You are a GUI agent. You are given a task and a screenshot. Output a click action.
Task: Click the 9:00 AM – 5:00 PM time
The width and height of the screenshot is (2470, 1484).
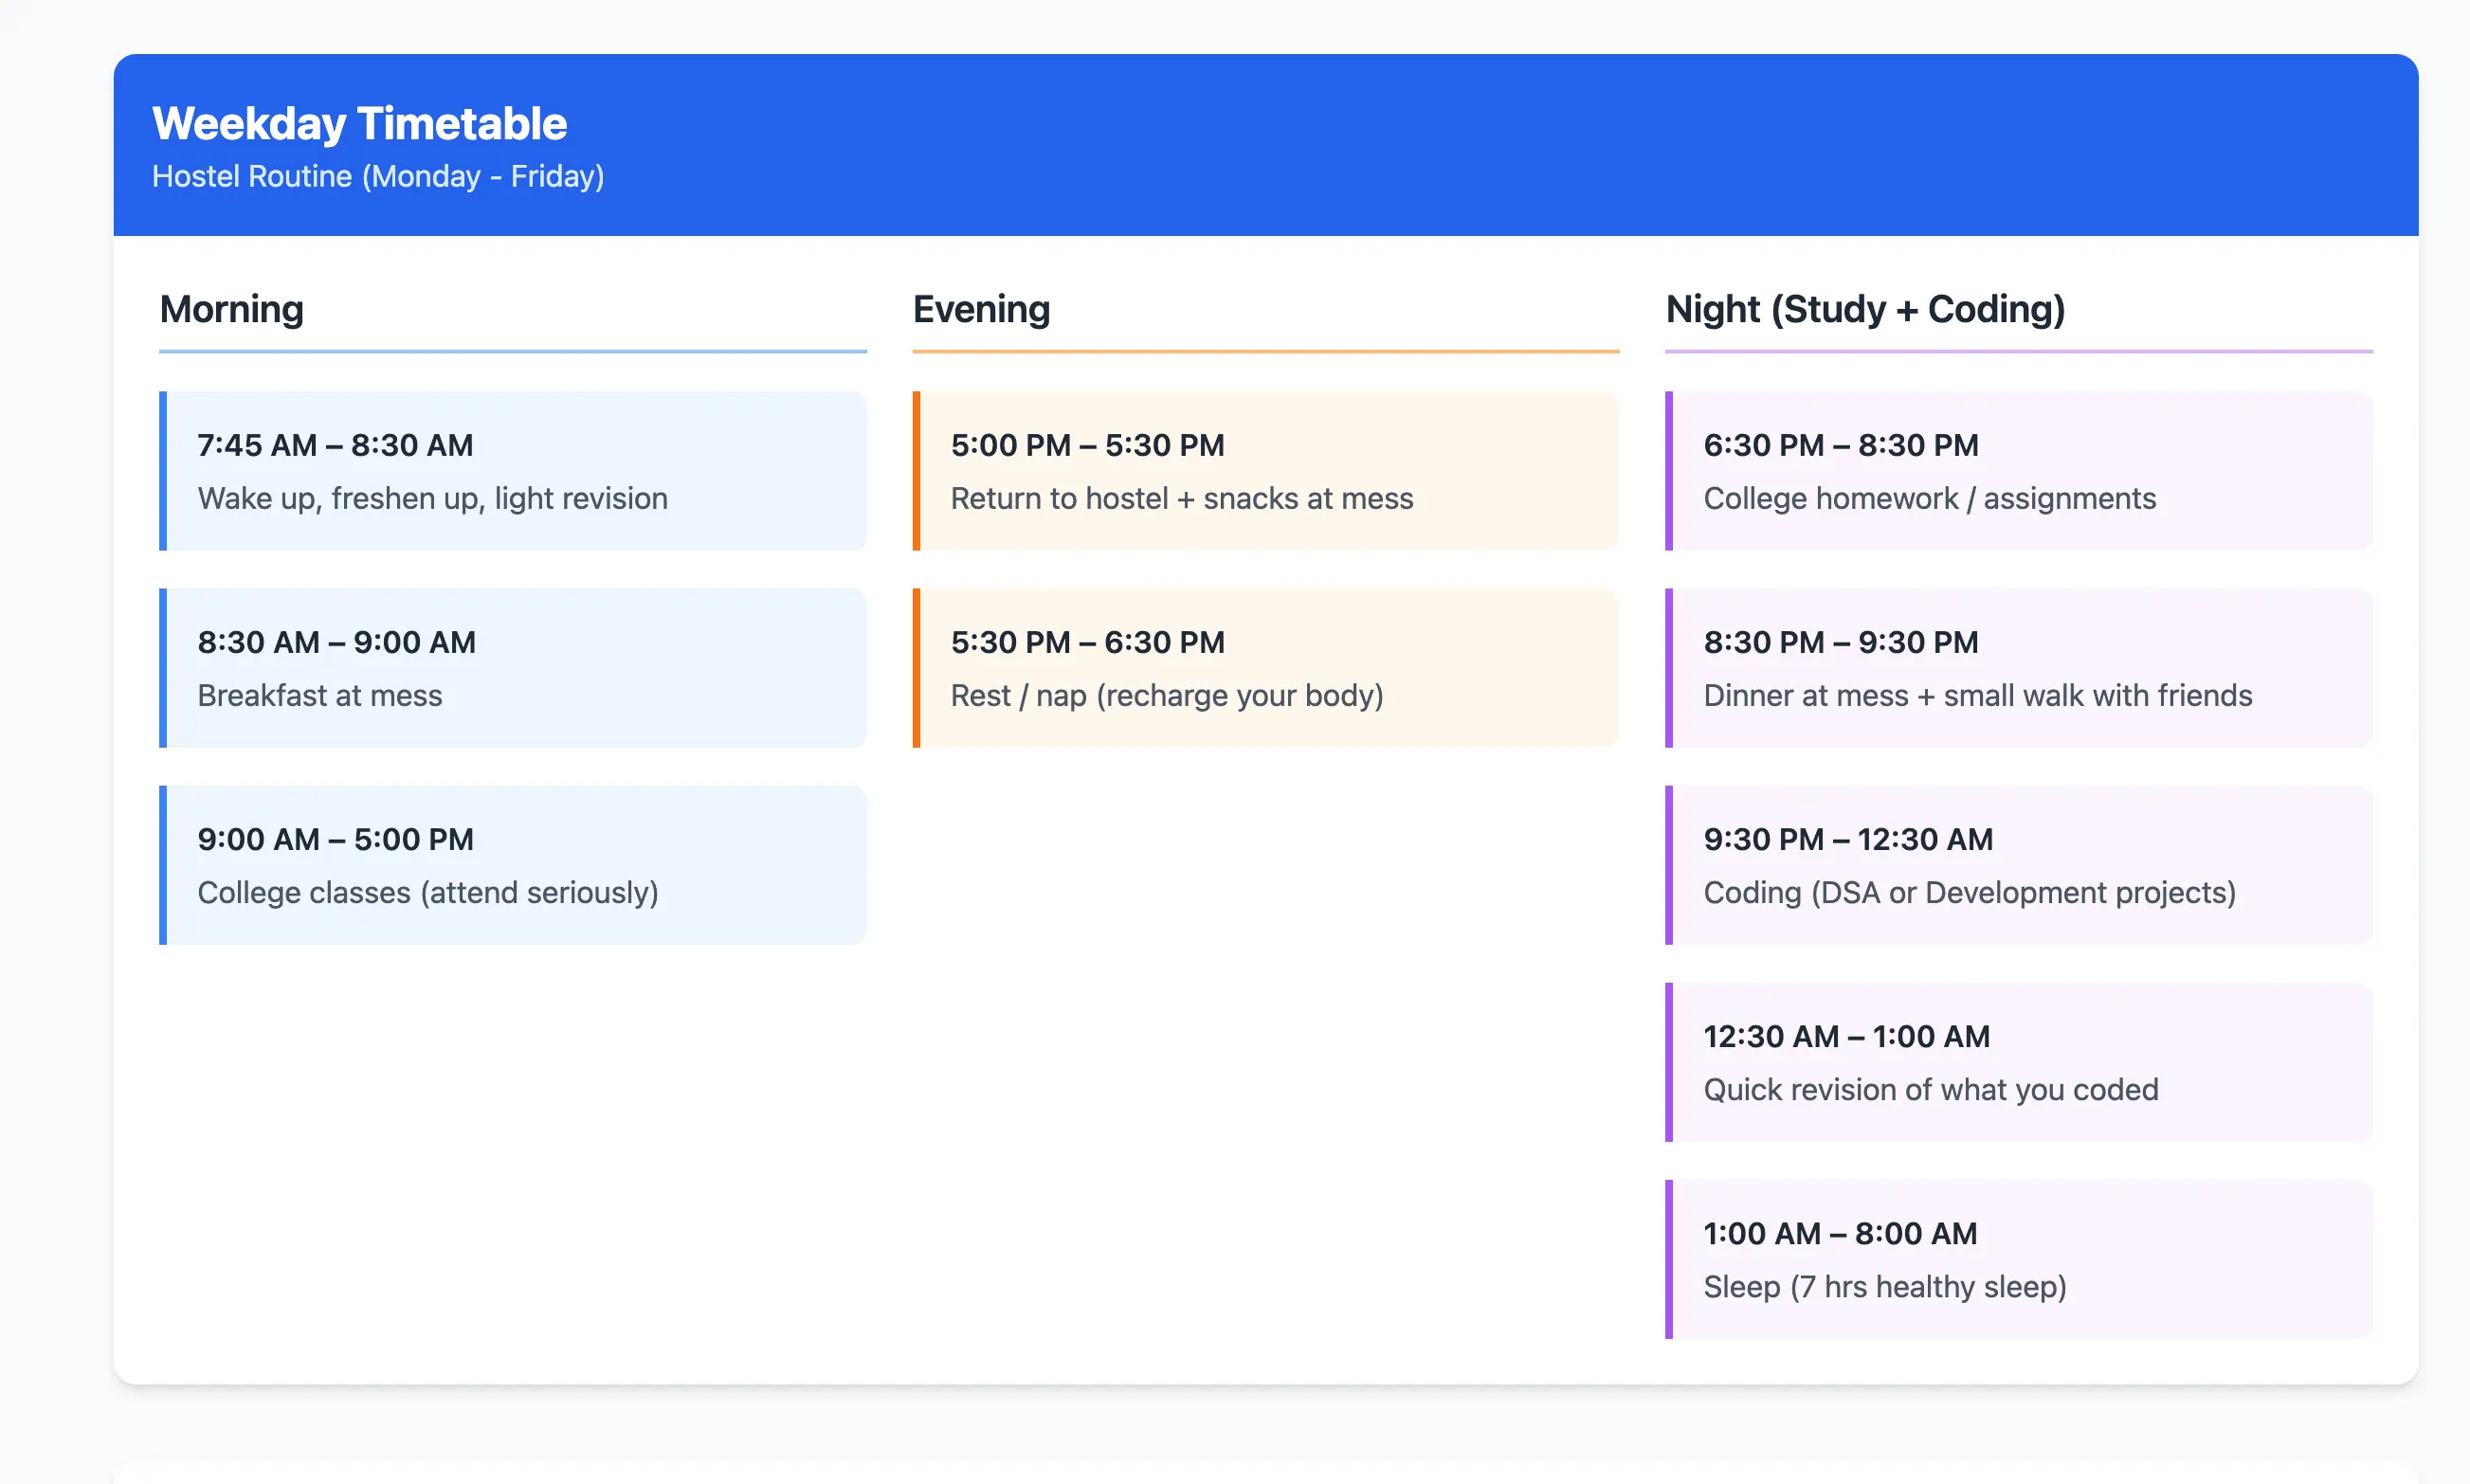pyautogui.click(x=335, y=839)
